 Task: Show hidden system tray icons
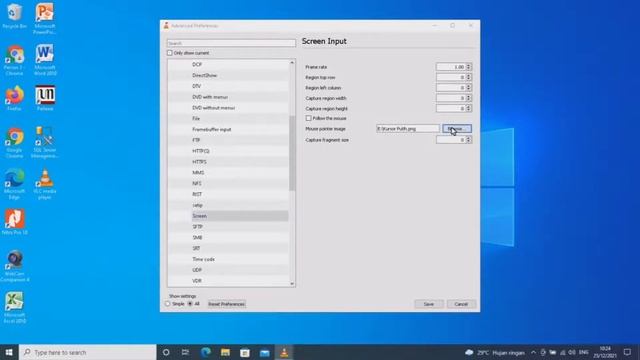tap(533, 352)
